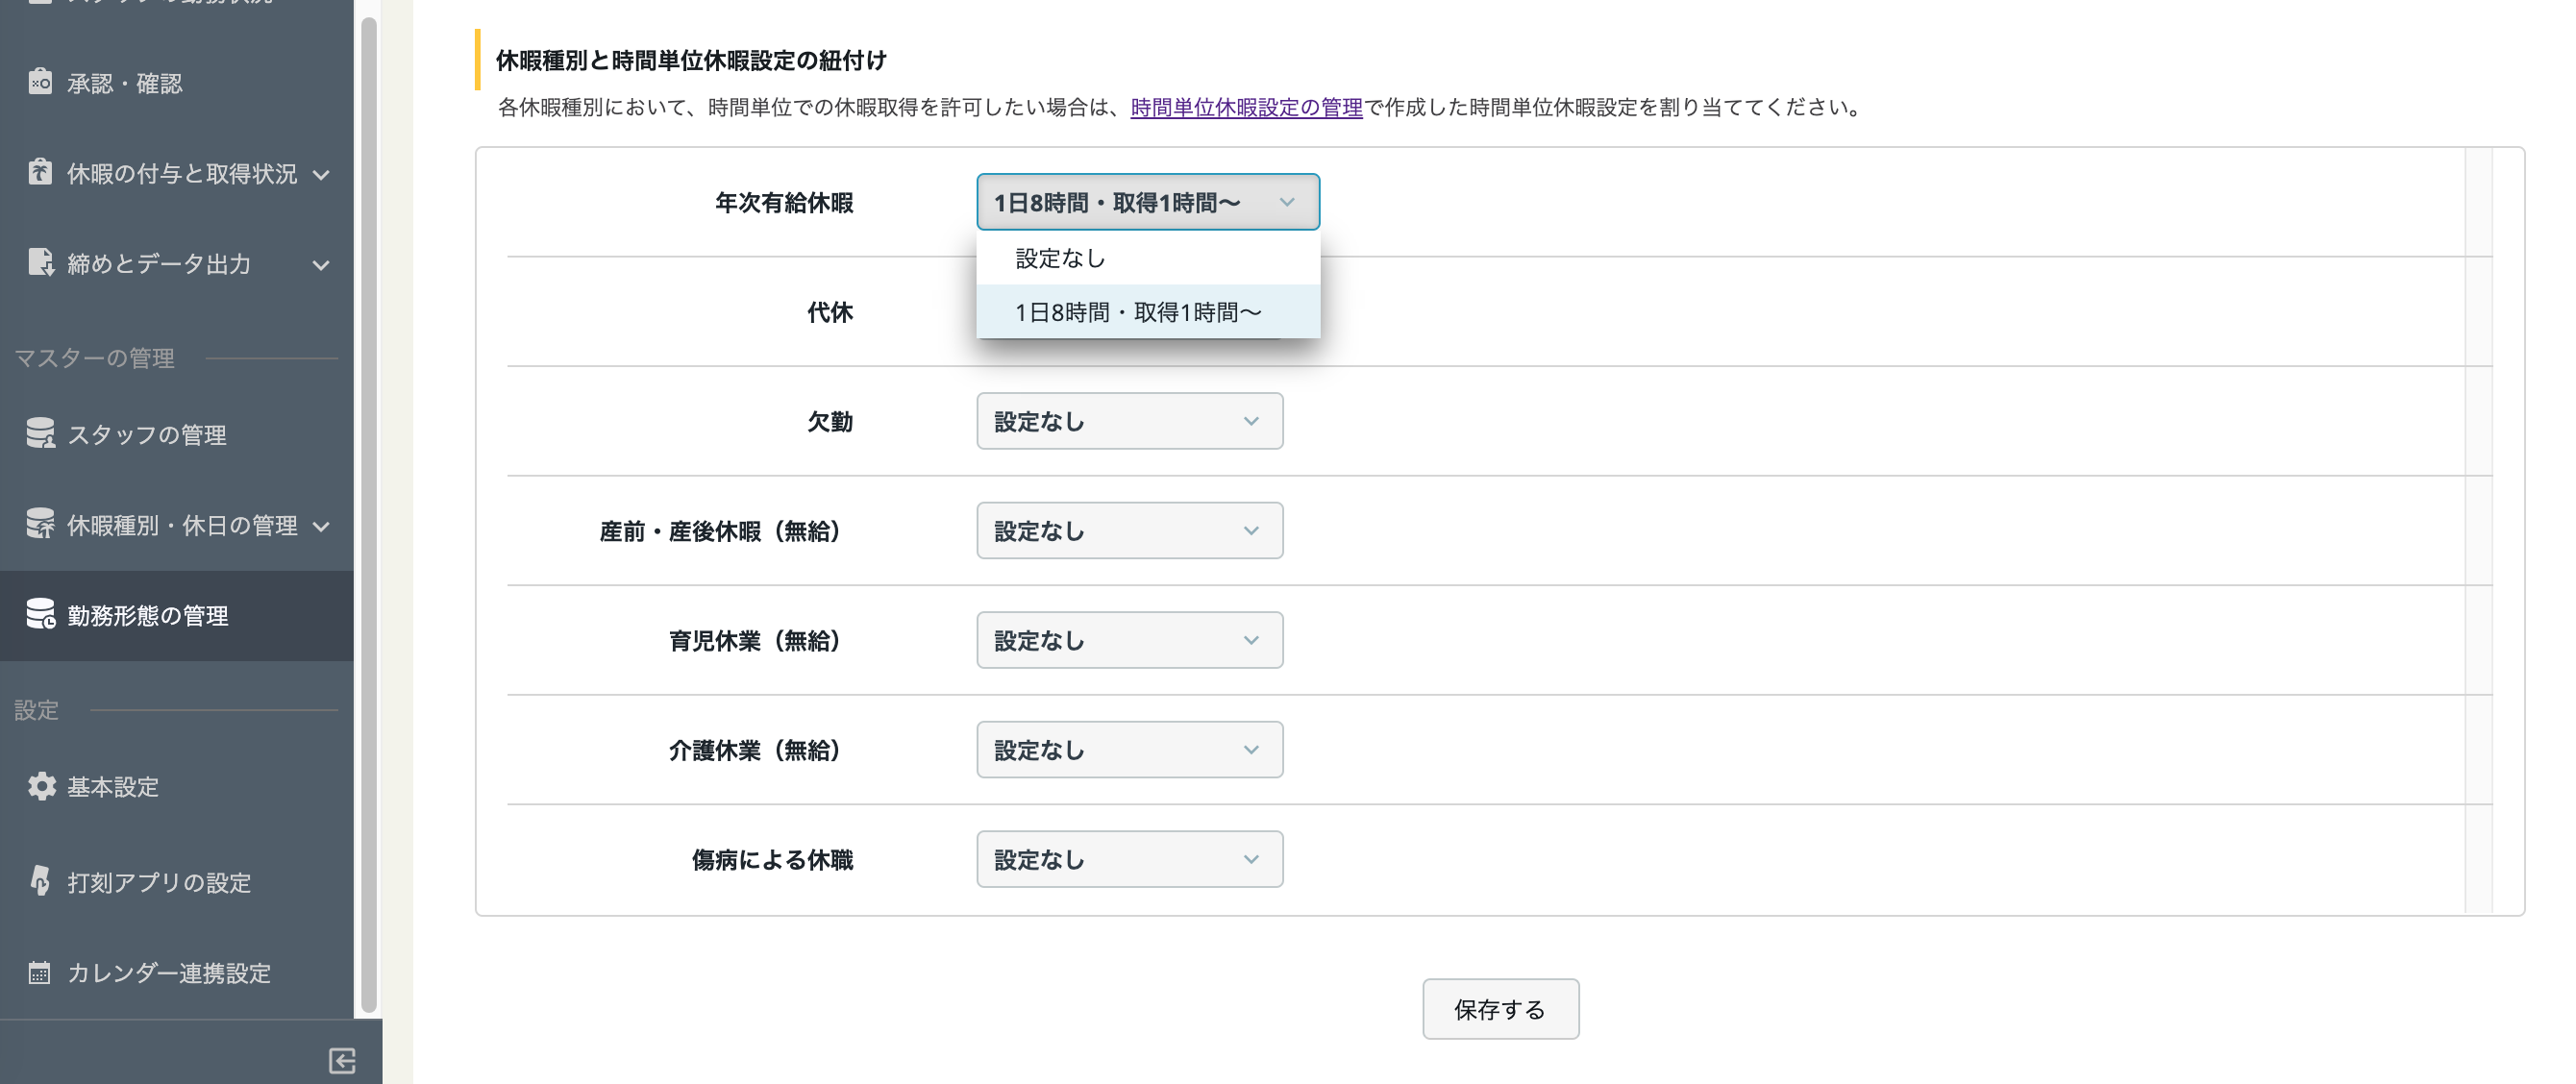
Task: Open スタッフの管理 menu item
Action: [177, 434]
